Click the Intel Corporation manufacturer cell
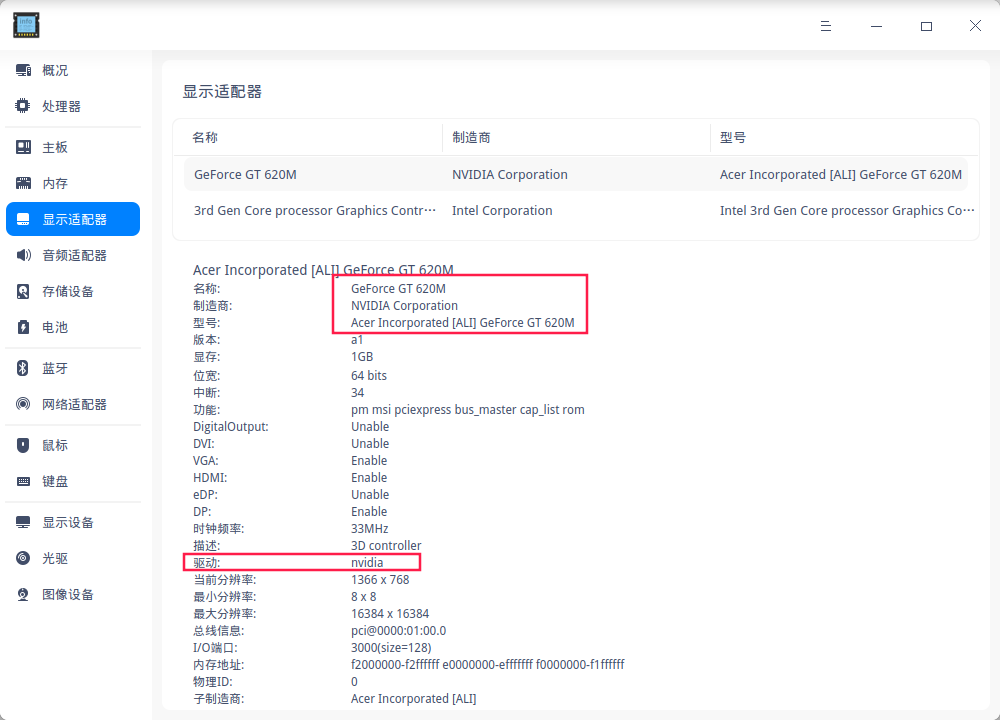Screen dimensions: 1000x720 [502, 210]
